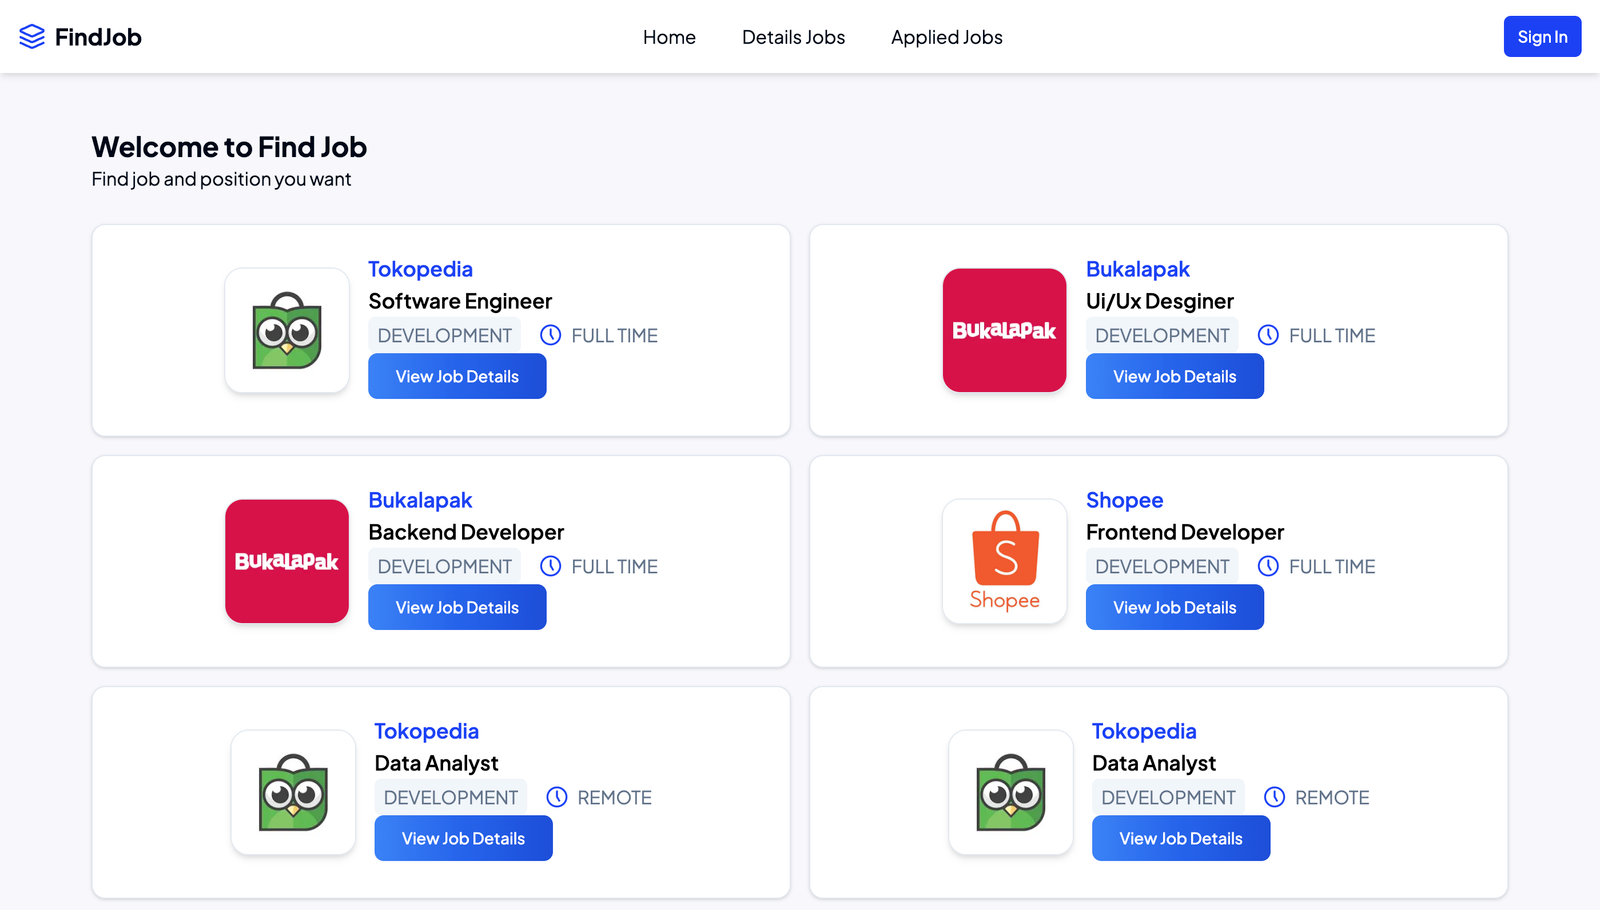Click the clock icon beside REMOTE for Data Analyst

pyautogui.click(x=557, y=797)
